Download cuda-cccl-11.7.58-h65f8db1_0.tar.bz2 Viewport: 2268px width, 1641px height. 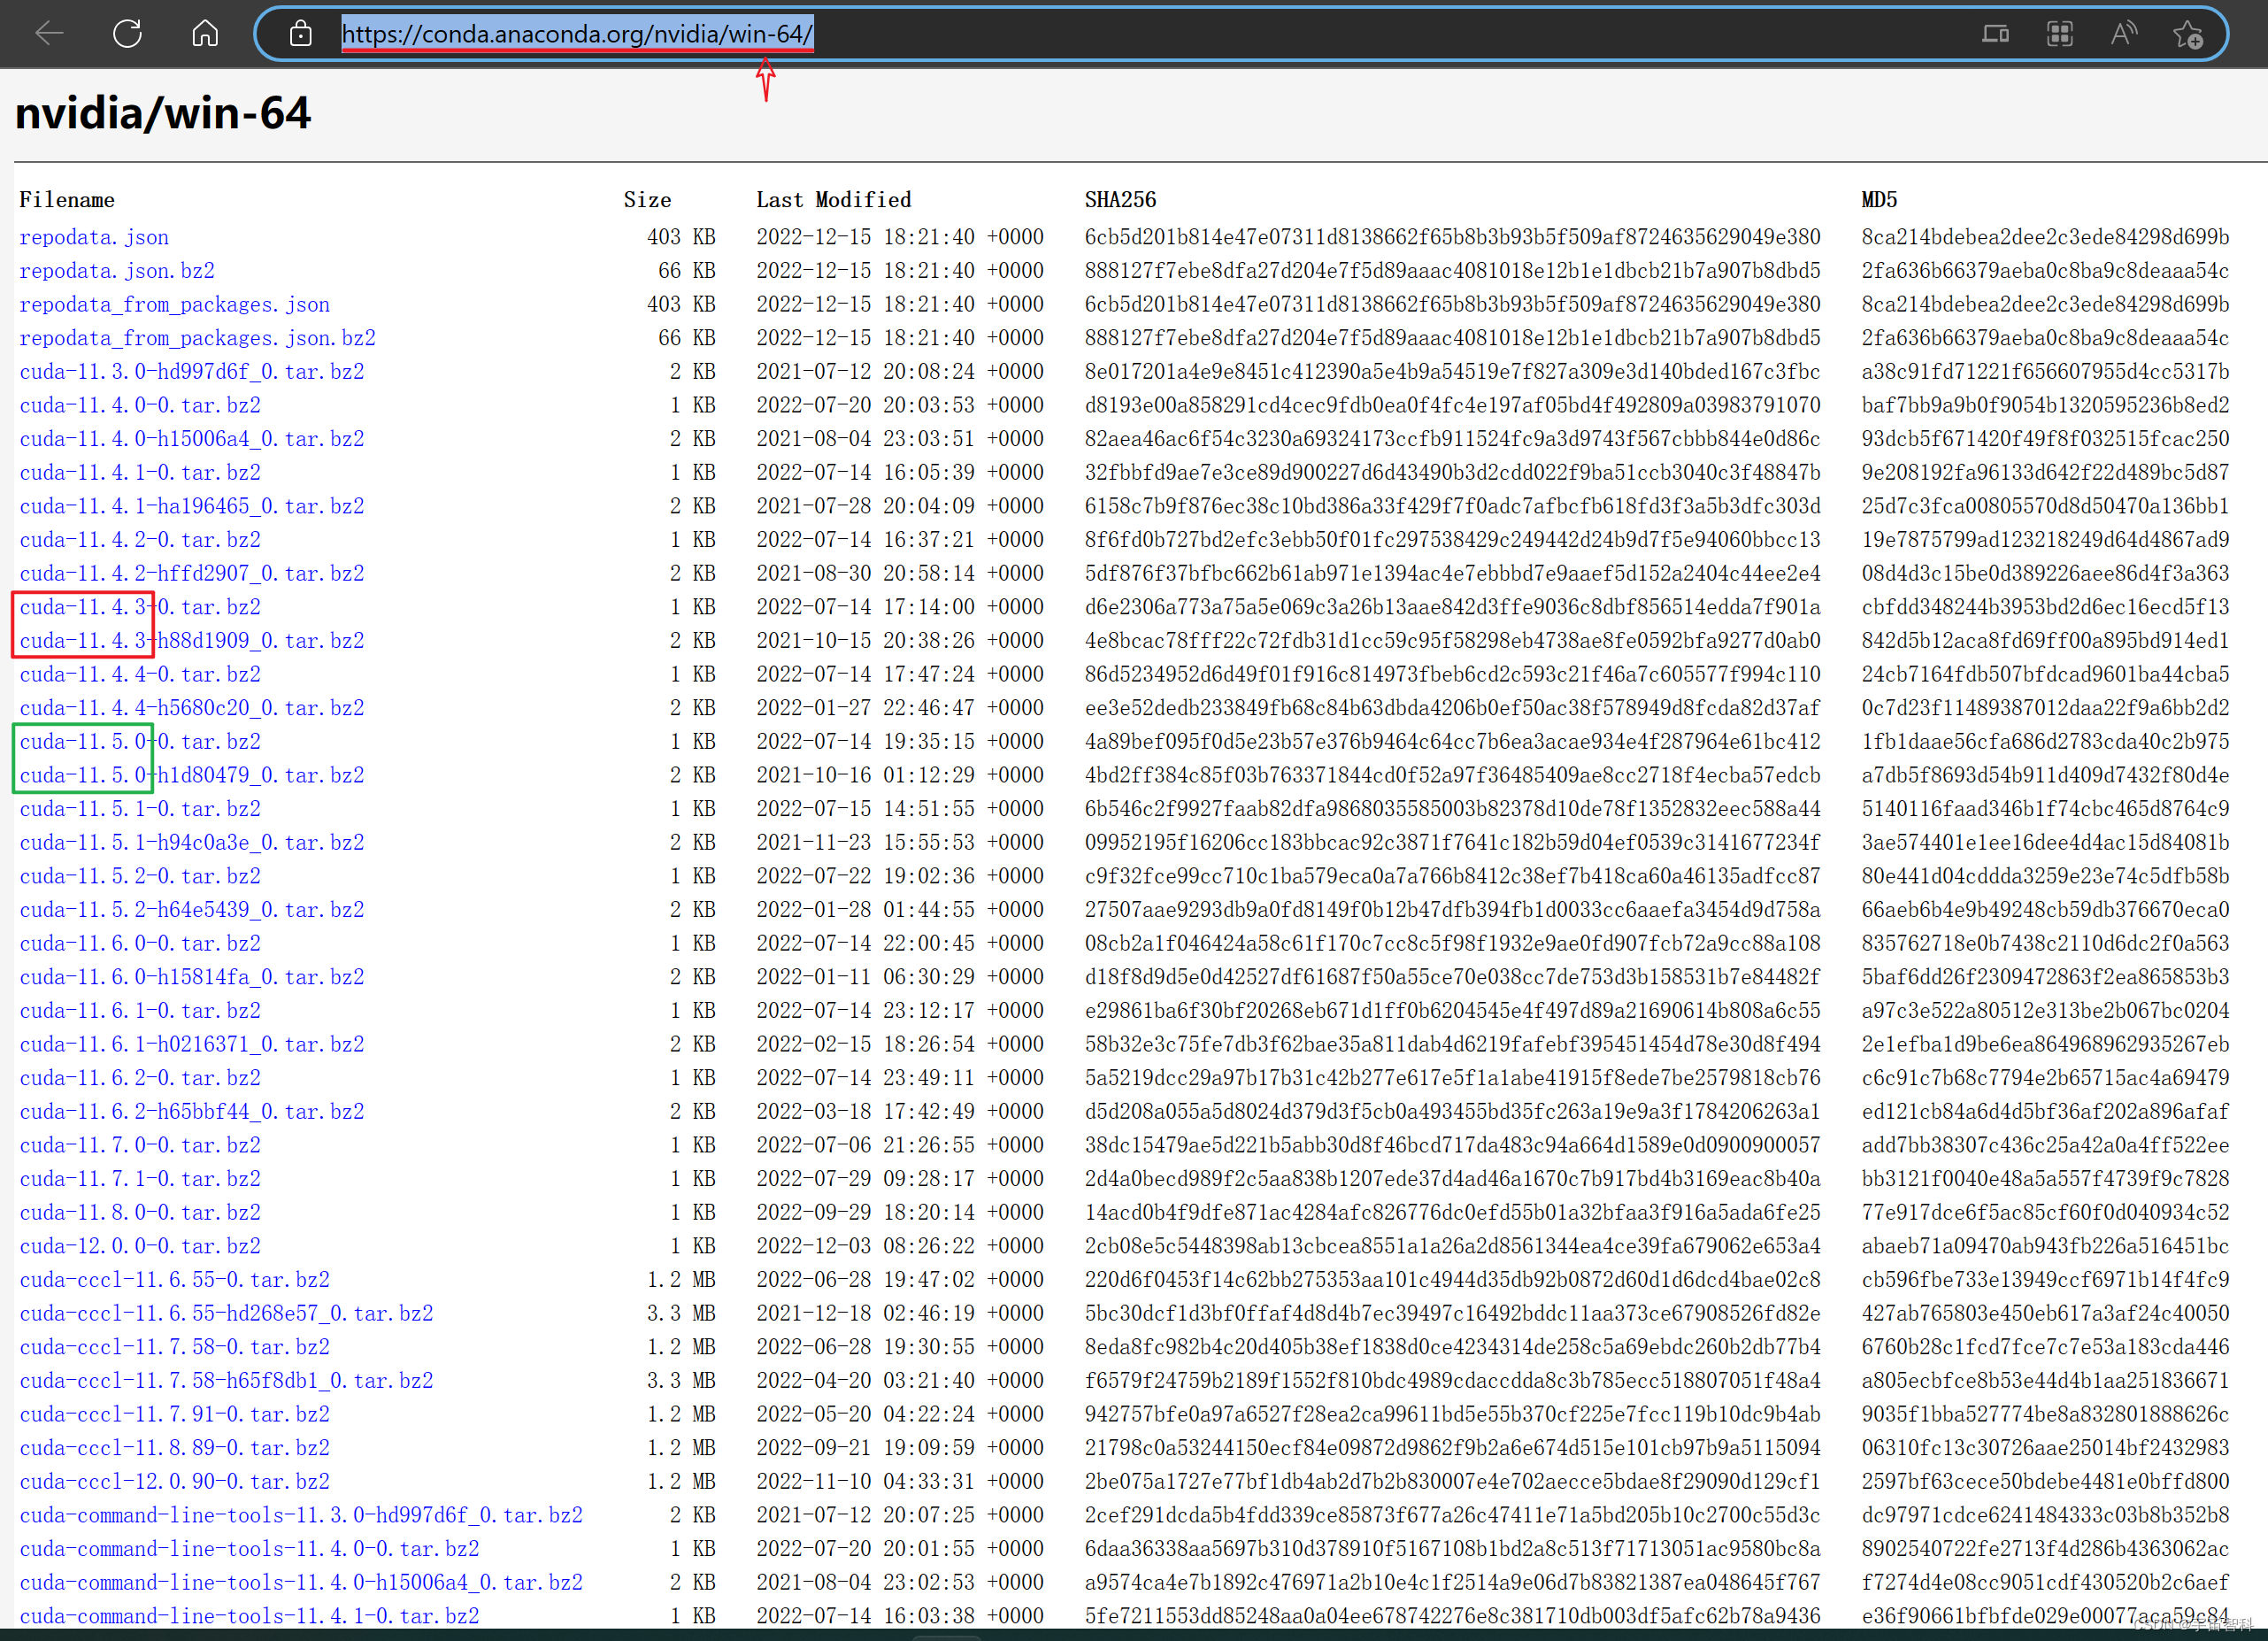pos(227,1381)
